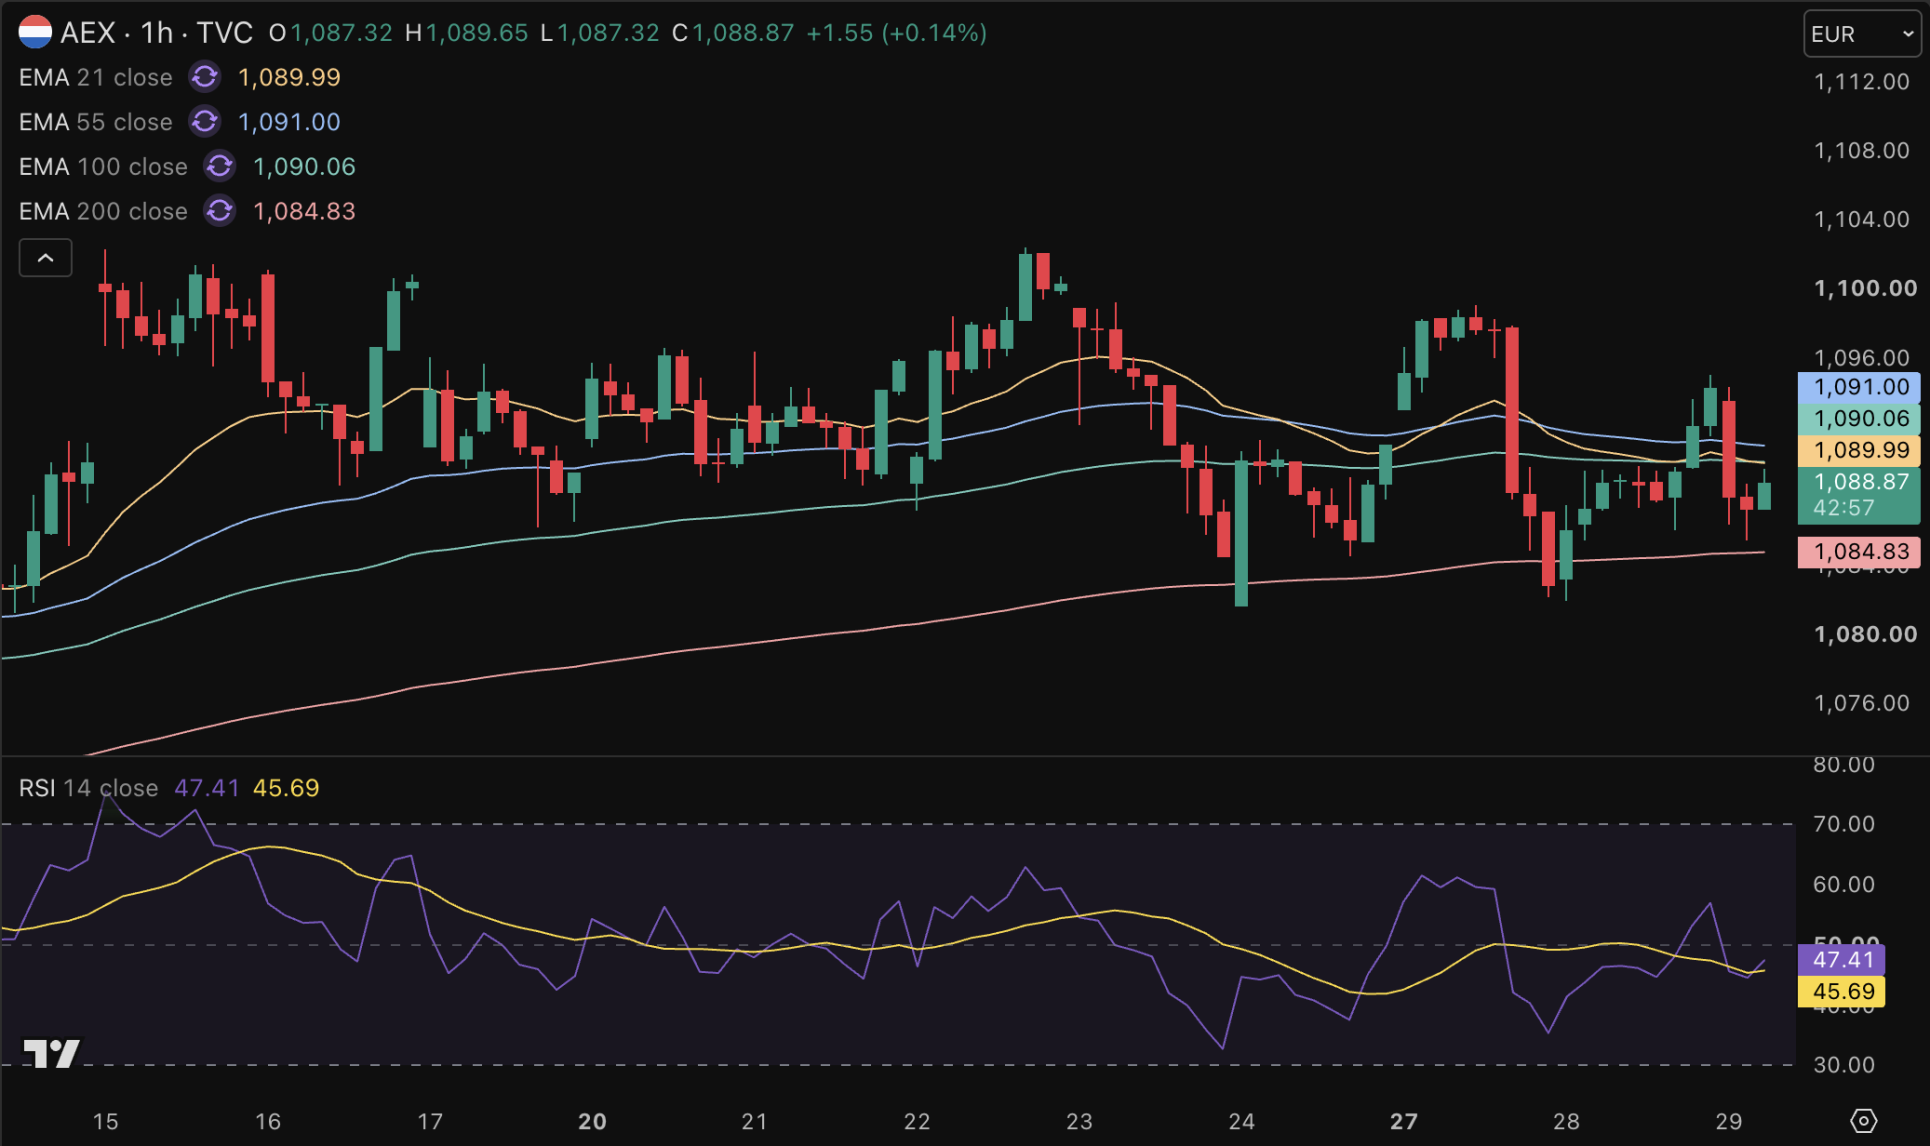Image resolution: width=1930 pixels, height=1146 pixels.
Task: Click the EMA 21 value 1,089.99 in legend
Action: pyautogui.click(x=289, y=77)
